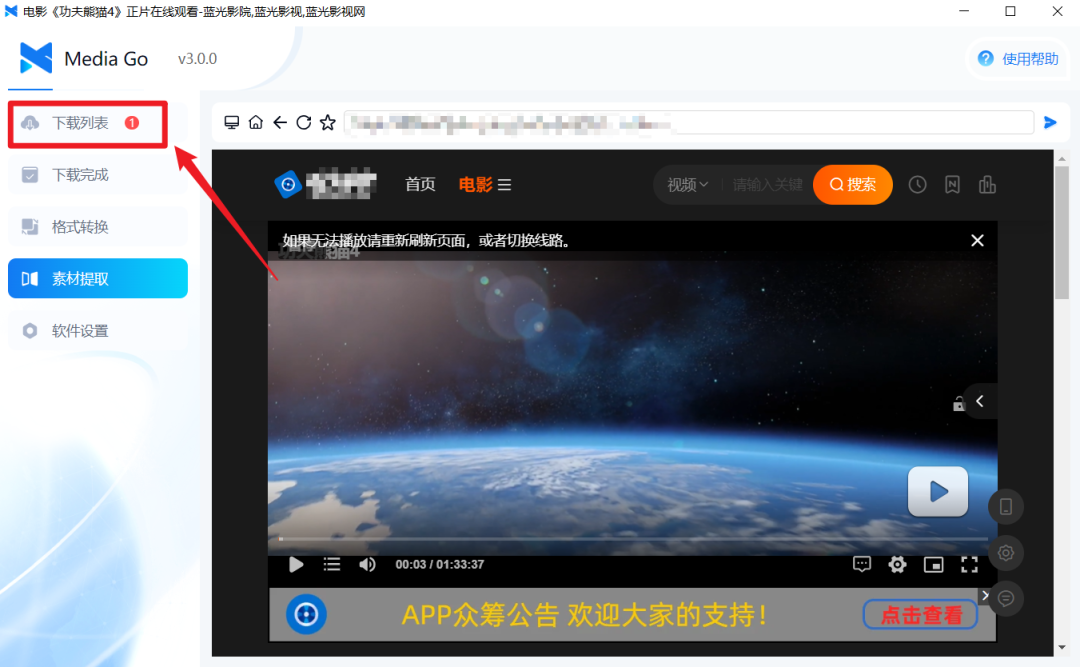Click the 点击查看 banner button
Viewport: 1080px width, 667px height.
pos(920,615)
